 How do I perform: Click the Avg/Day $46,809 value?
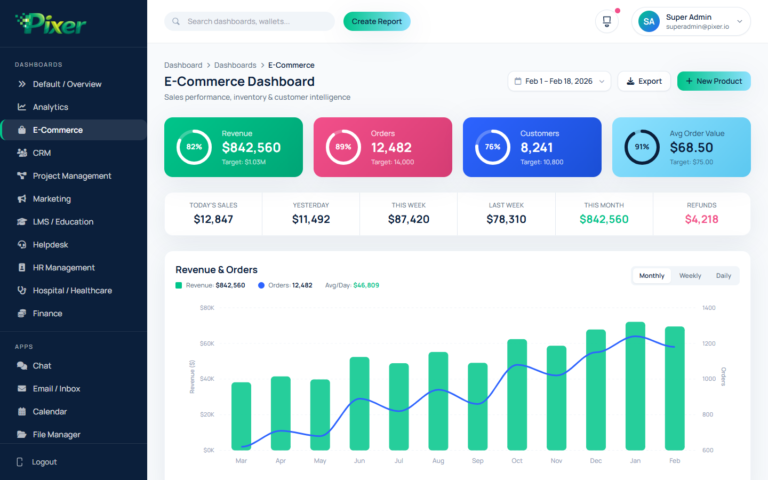(x=366, y=285)
